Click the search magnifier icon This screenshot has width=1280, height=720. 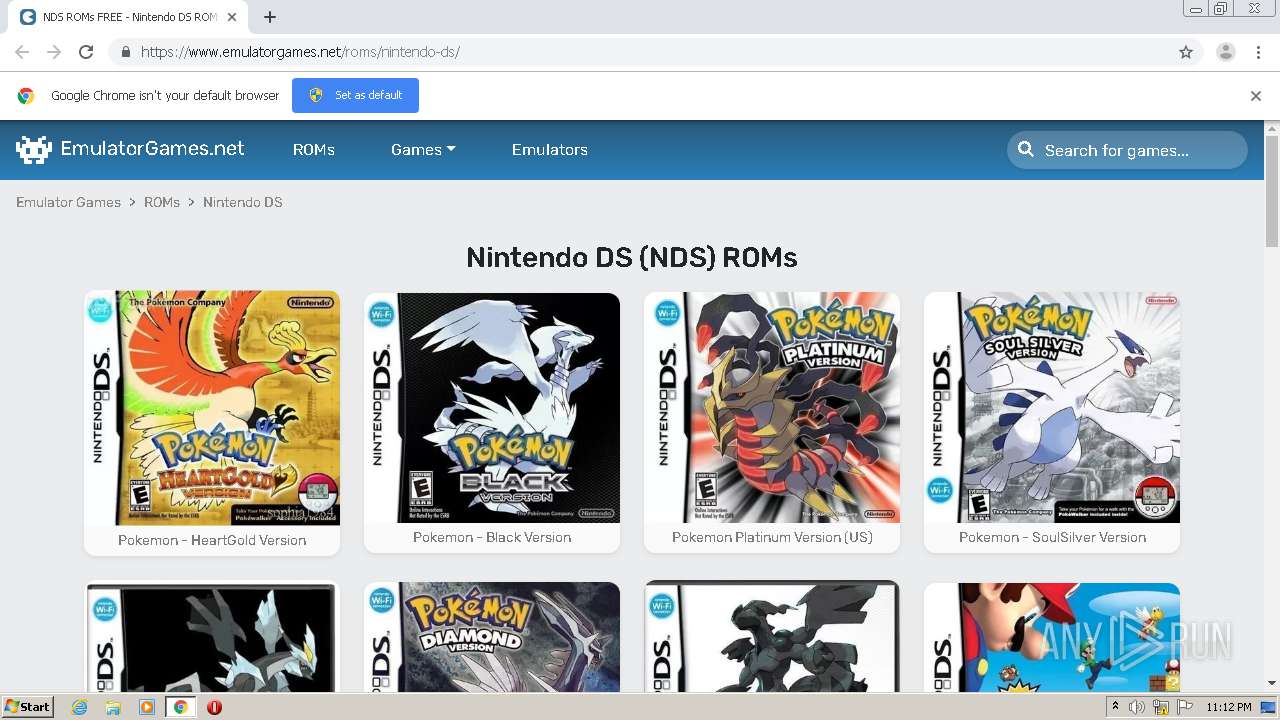tap(1026, 150)
